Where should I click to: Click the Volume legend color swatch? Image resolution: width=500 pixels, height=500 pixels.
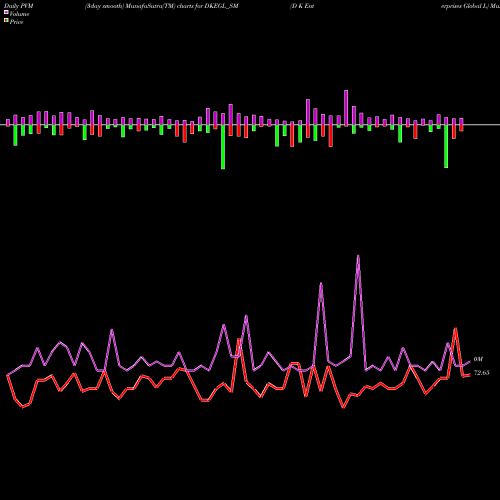(6, 12)
